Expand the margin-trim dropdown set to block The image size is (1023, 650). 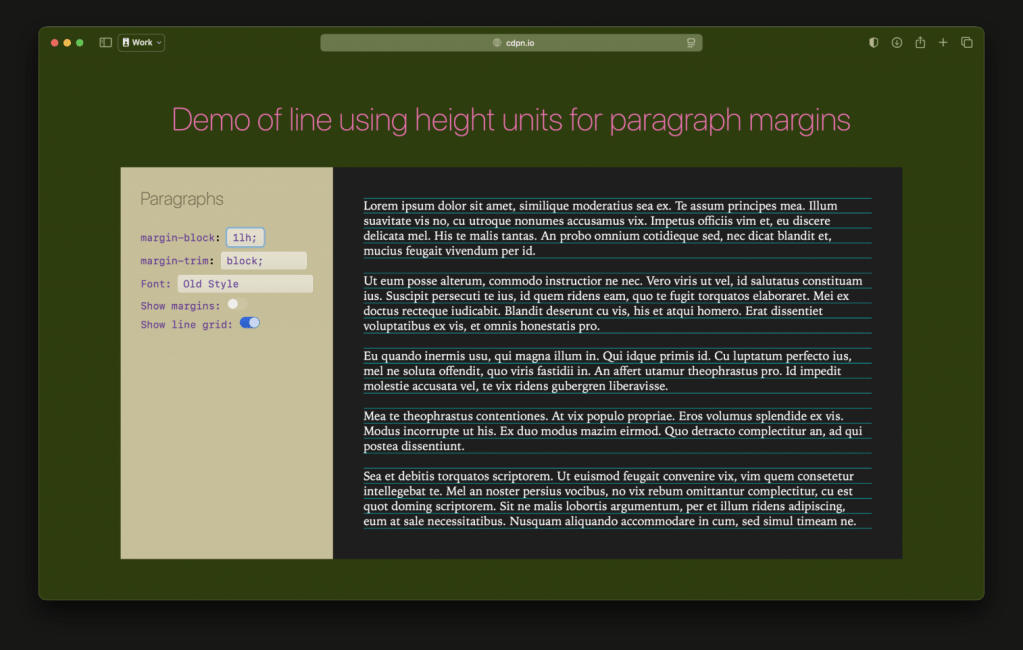[x=264, y=261]
